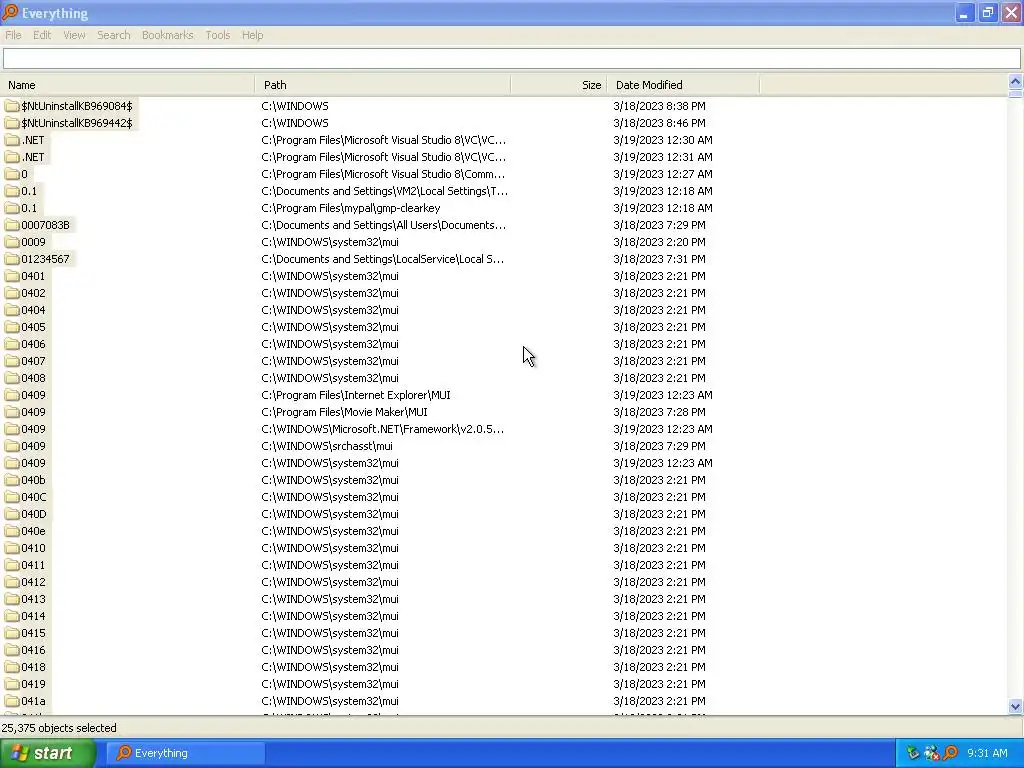Image resolution: width=1024 pixels, height=768 pixels.
Task: Select folder icon of 0404
Action: (x=12, y=310)
